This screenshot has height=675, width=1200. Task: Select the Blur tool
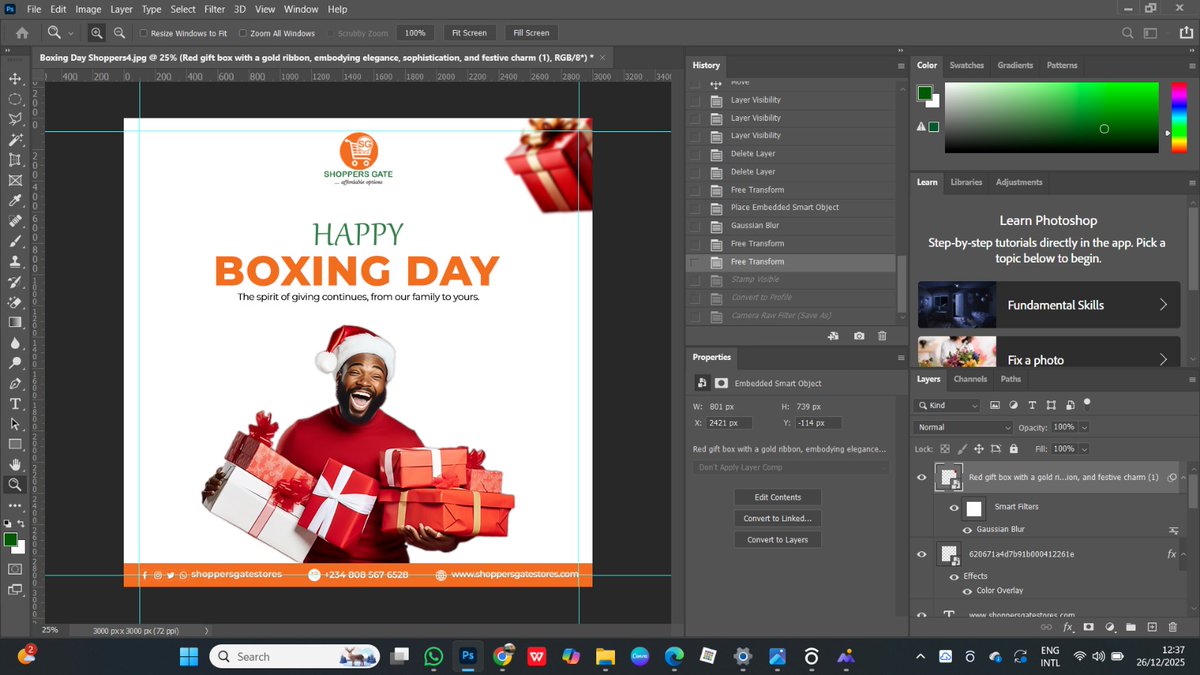(x=15, y=343)
